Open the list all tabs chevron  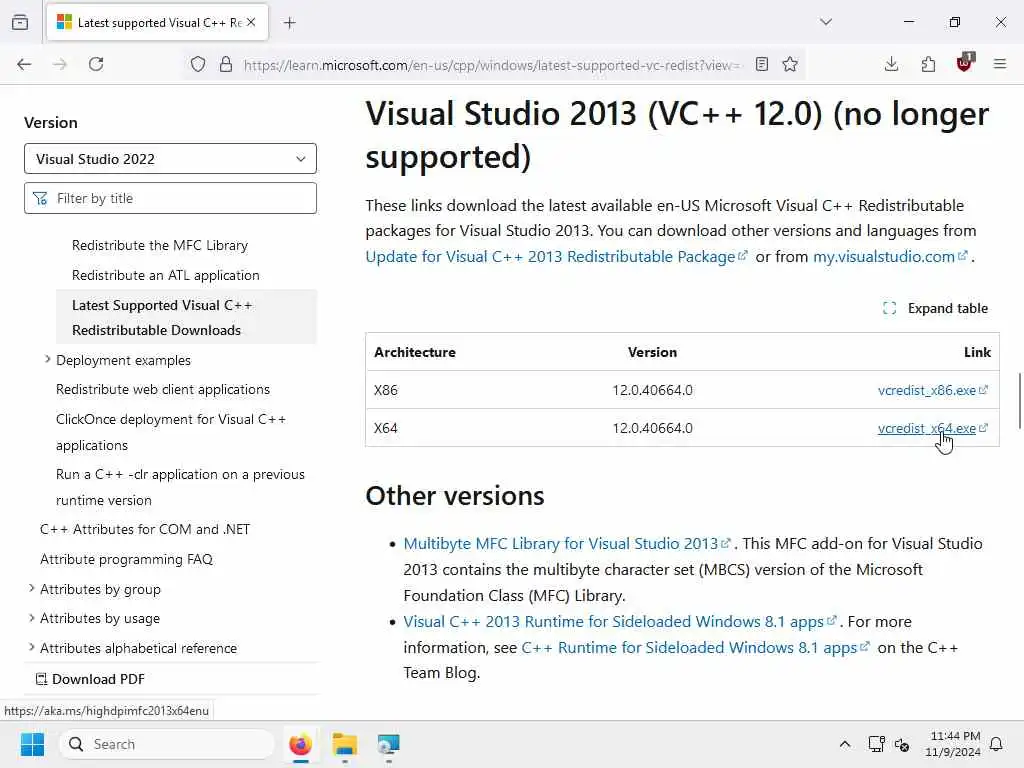pyautogui.click(x=826, y=22)
